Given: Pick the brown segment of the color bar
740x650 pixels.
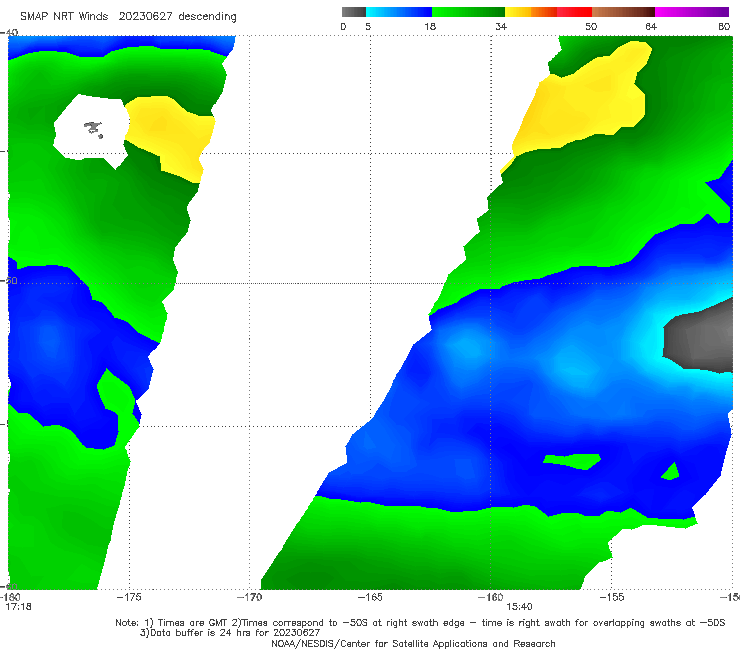Looking at the screenshot, I should click(x=623, y=12).
